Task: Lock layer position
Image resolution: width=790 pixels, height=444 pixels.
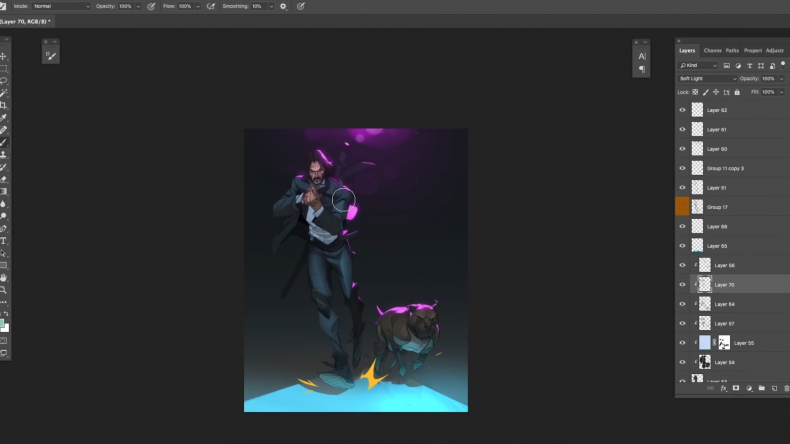Action: [x=716, y=92]
